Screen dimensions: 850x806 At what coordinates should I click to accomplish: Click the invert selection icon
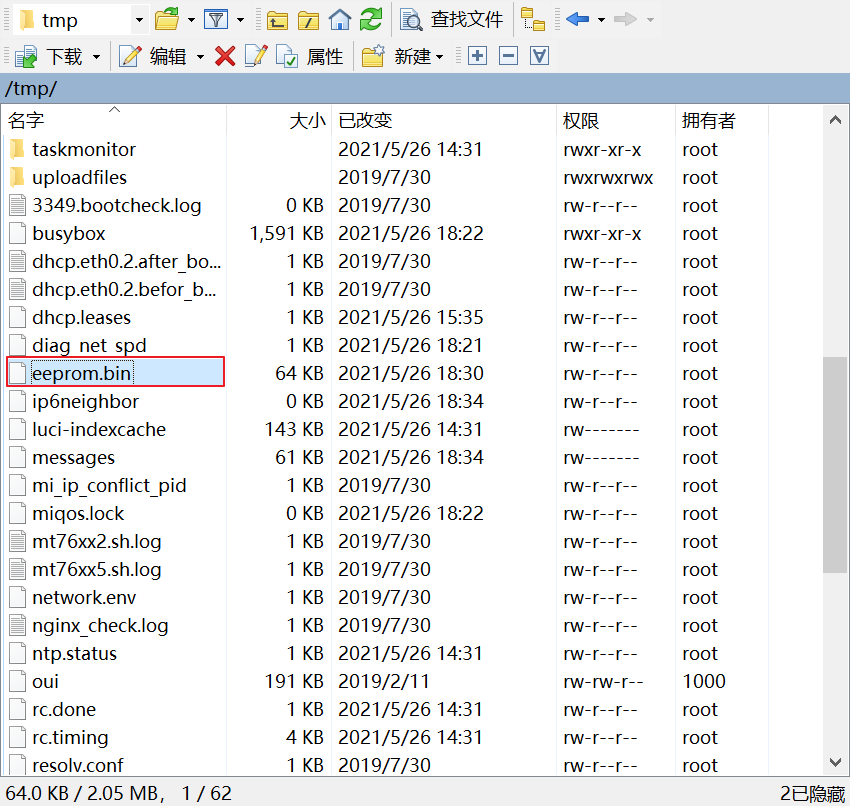(x=539, y=56)
